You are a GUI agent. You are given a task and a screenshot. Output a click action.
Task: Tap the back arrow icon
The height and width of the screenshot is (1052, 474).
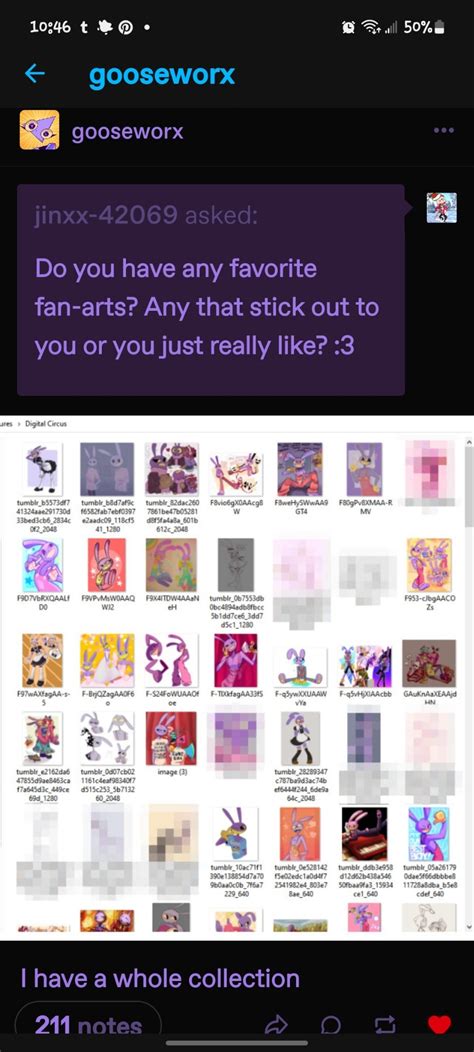pyautogui.click(x=34, y=74)
